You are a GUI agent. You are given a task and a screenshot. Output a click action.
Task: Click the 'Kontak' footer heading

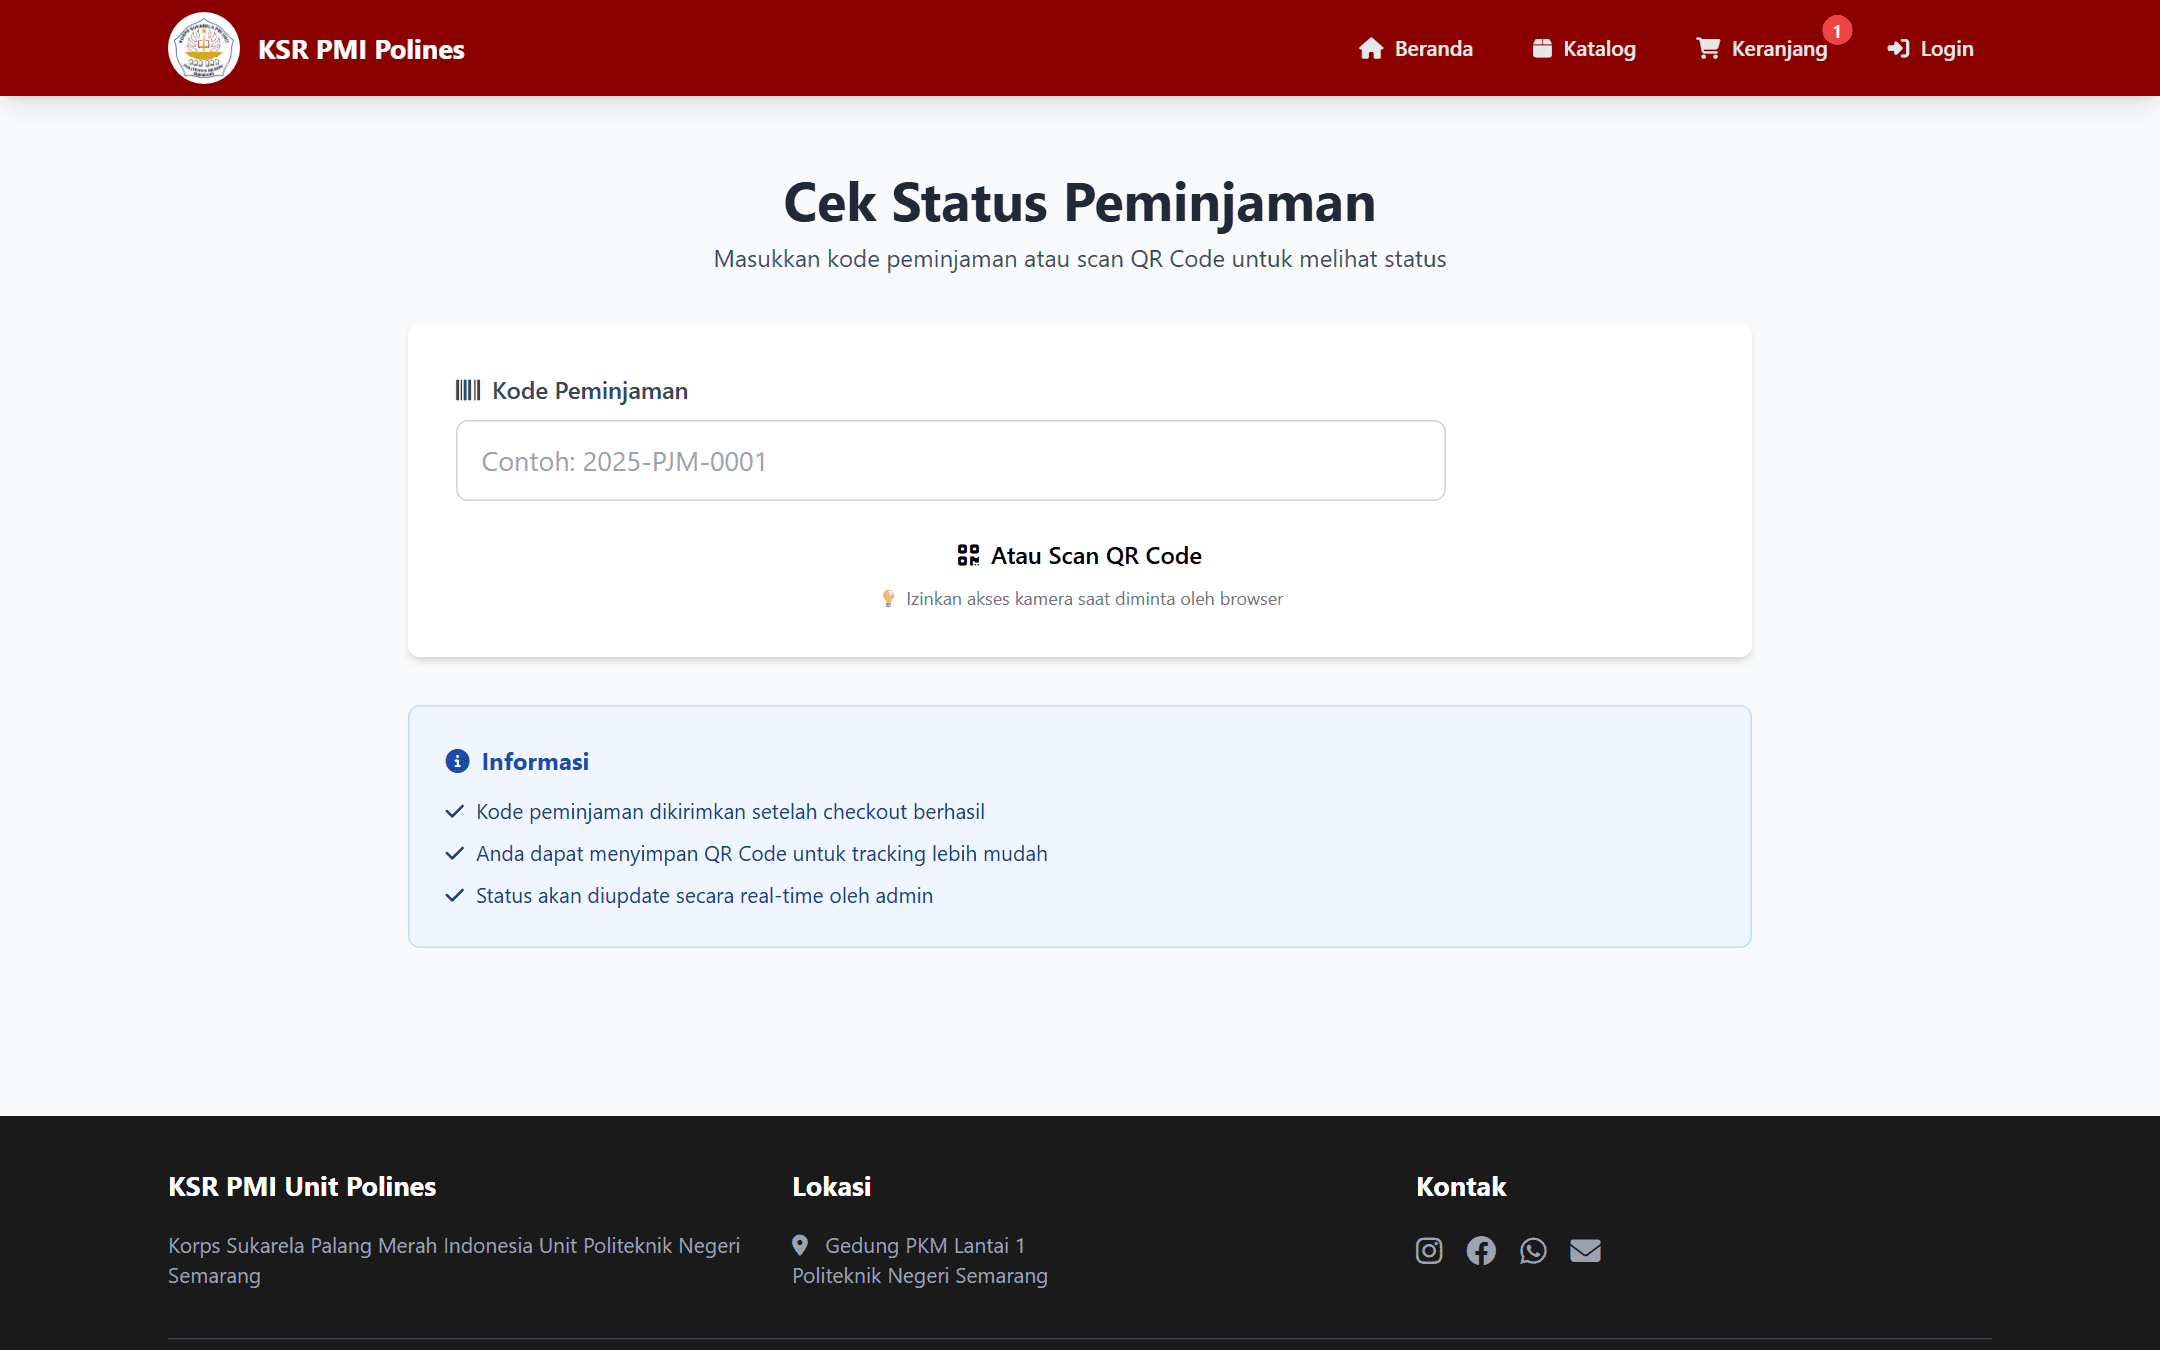coord(1461,1186)
